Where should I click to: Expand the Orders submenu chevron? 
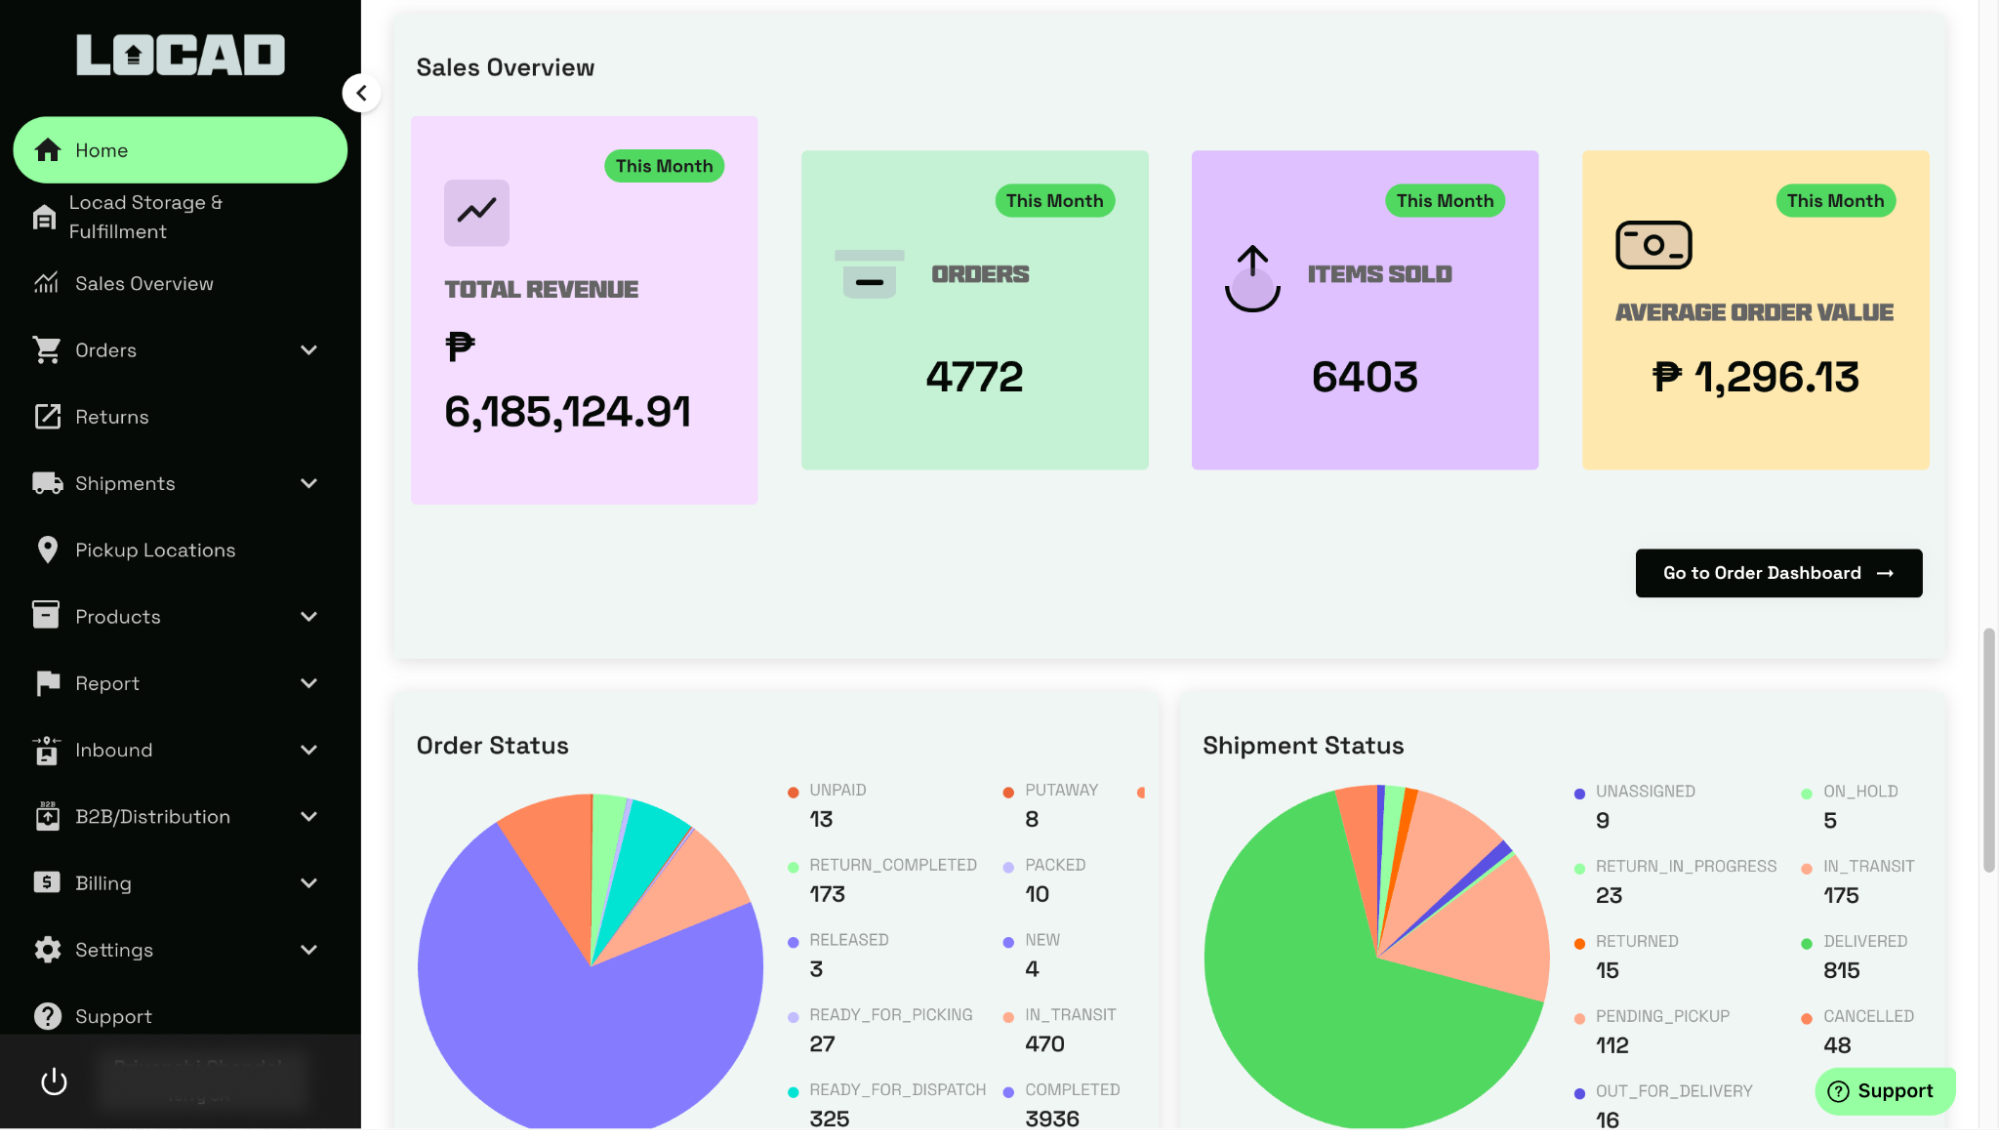click(309, 350)
